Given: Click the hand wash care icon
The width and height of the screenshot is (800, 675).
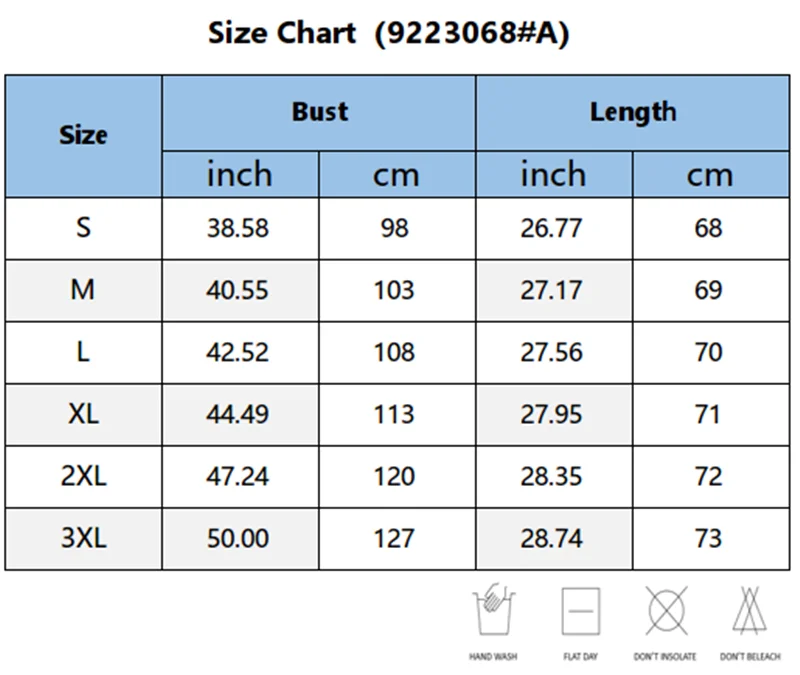Looking at the screenshot, I should coord(493,609).
